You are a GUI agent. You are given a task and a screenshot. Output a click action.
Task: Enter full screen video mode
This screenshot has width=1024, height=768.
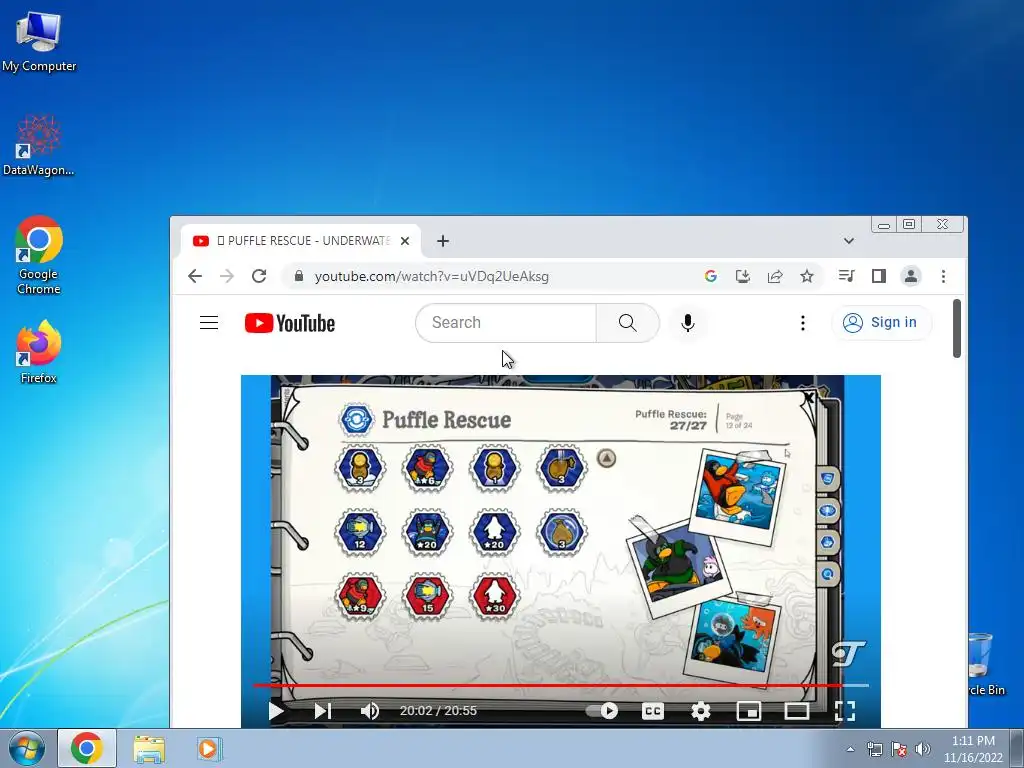click(844, 711)
